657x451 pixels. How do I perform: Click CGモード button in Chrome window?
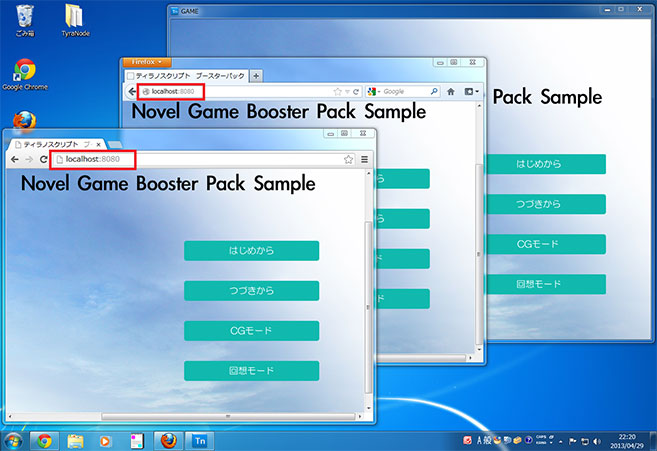click(251, 331)
